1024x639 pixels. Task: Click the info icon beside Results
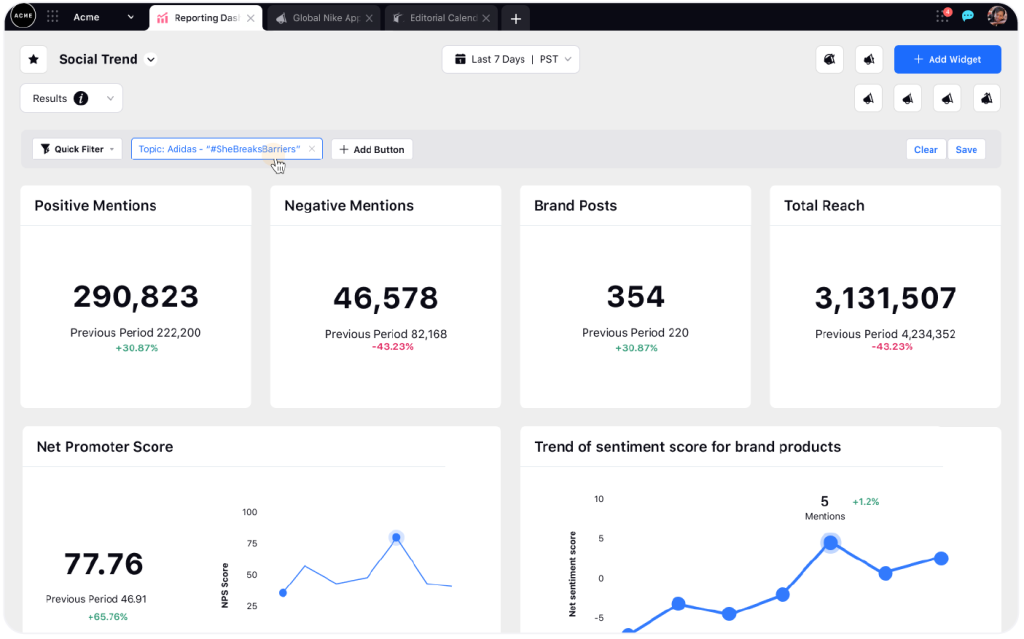coord(81,99)
